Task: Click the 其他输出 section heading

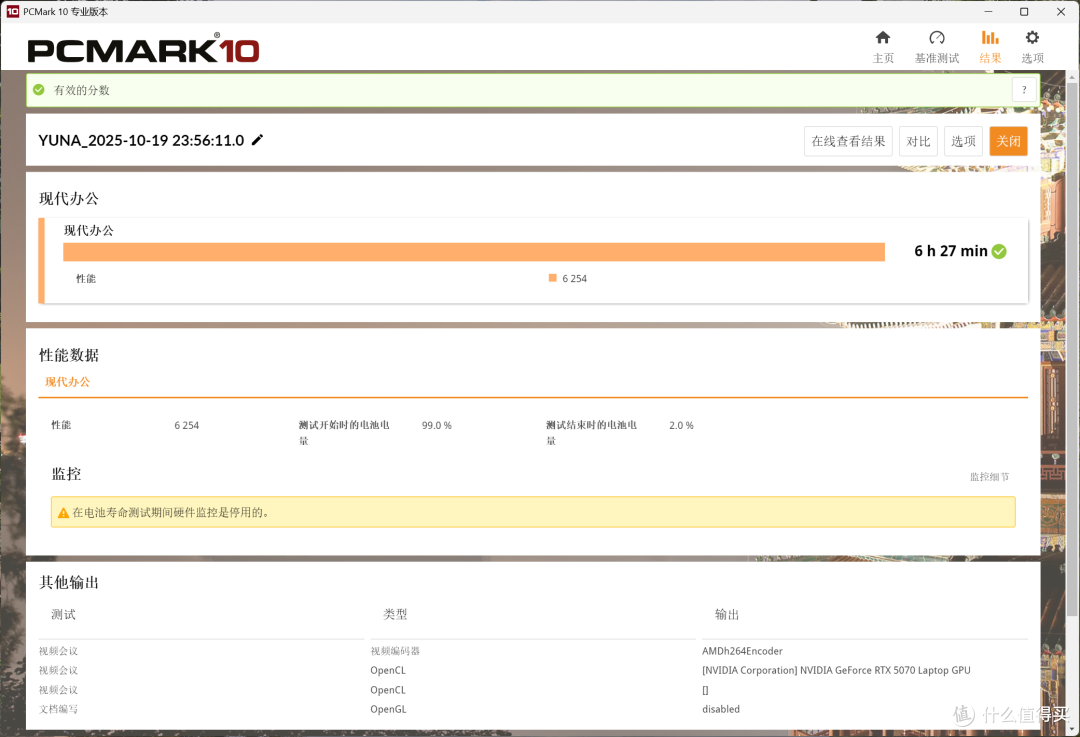Action: click(x=69, y=583)
